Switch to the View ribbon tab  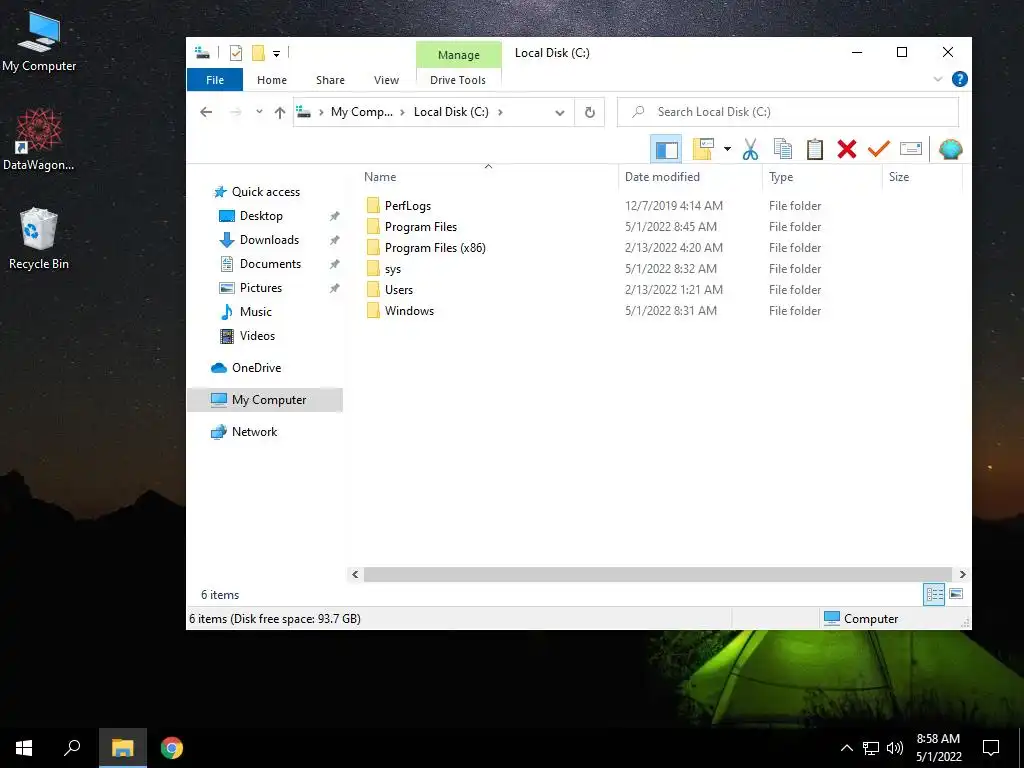(386, 80)
